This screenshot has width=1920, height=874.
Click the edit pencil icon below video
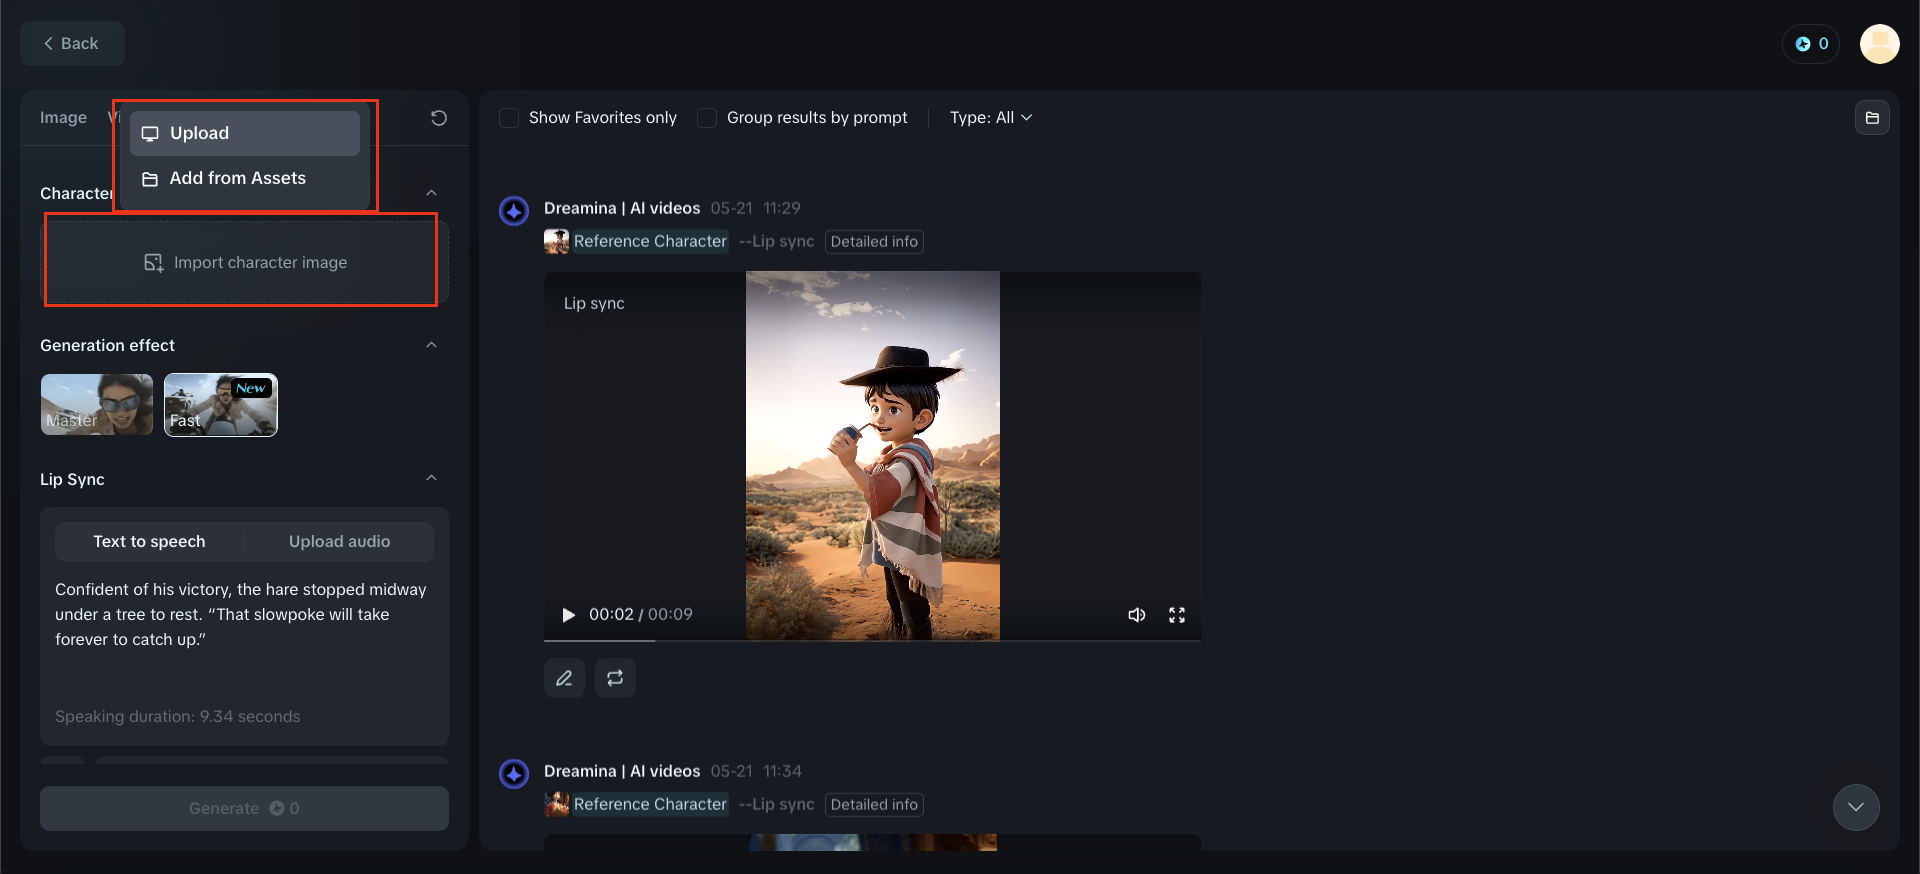pyautogui.click(x=564, y=678)
